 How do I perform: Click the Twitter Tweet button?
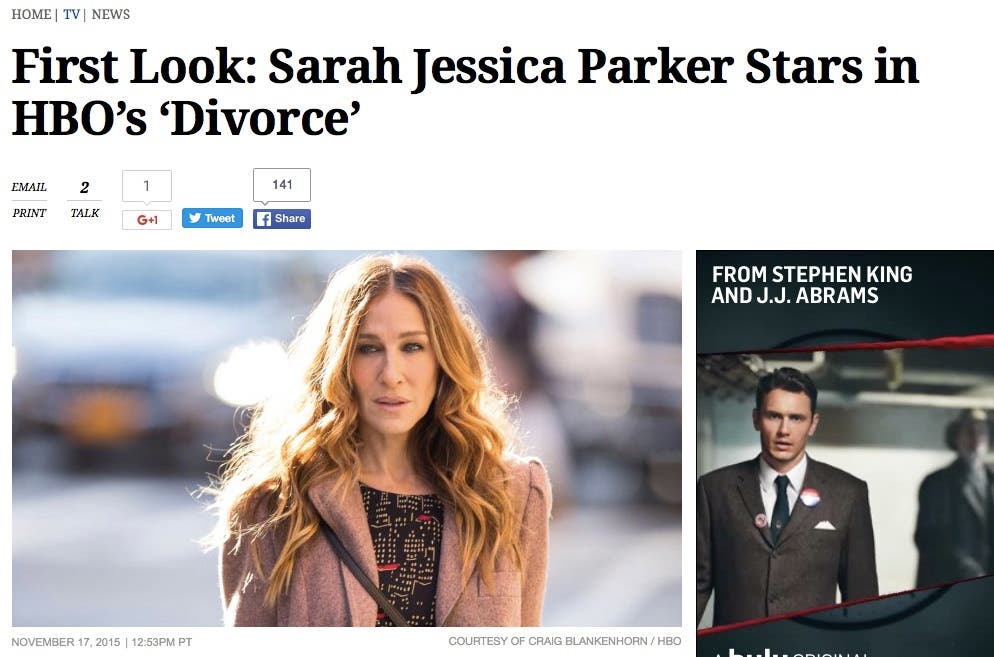(212, 218)
